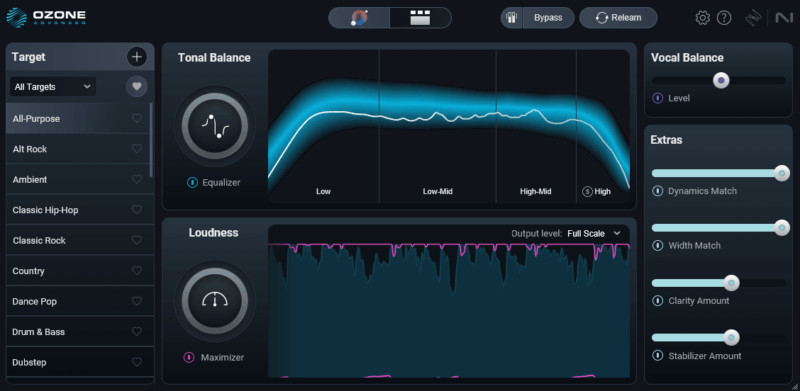Click the Width Match slider handle
Image resolution: width=800 pixels, height=391 pixels.
coord(782,228)
